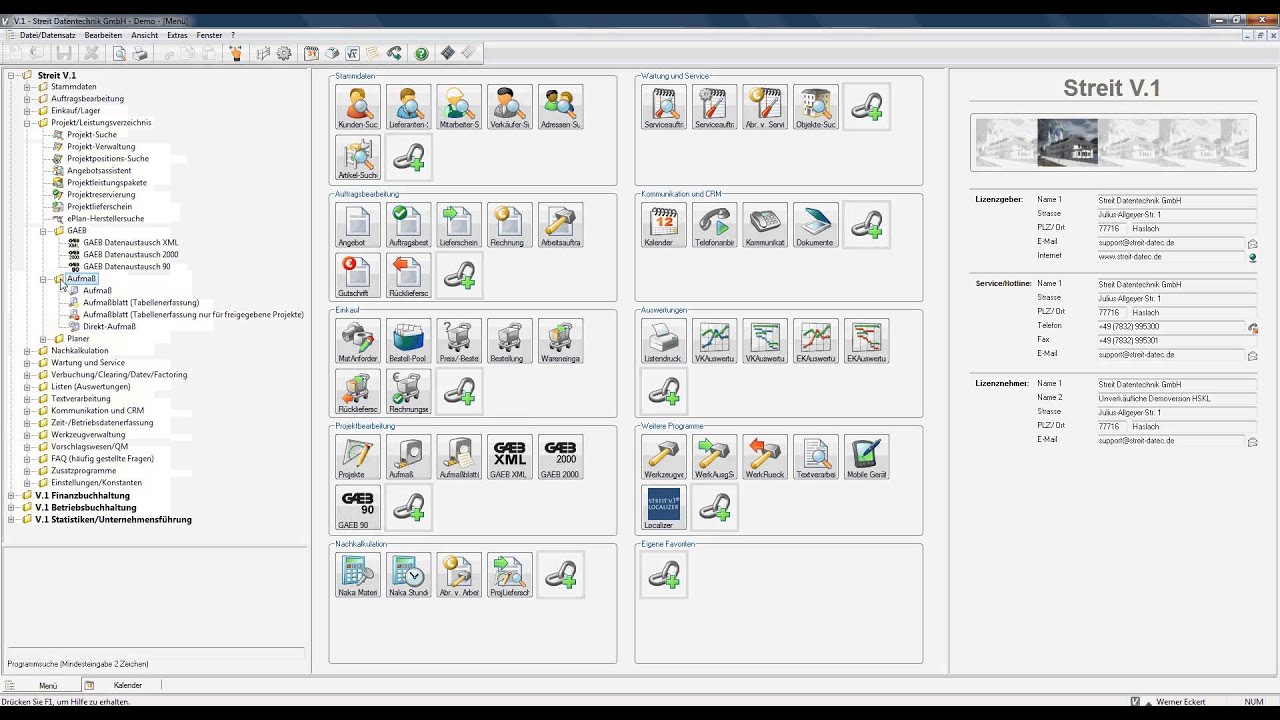Click the Streit V.1 building banner image

pyautogui.click(x=1113, y=142)
